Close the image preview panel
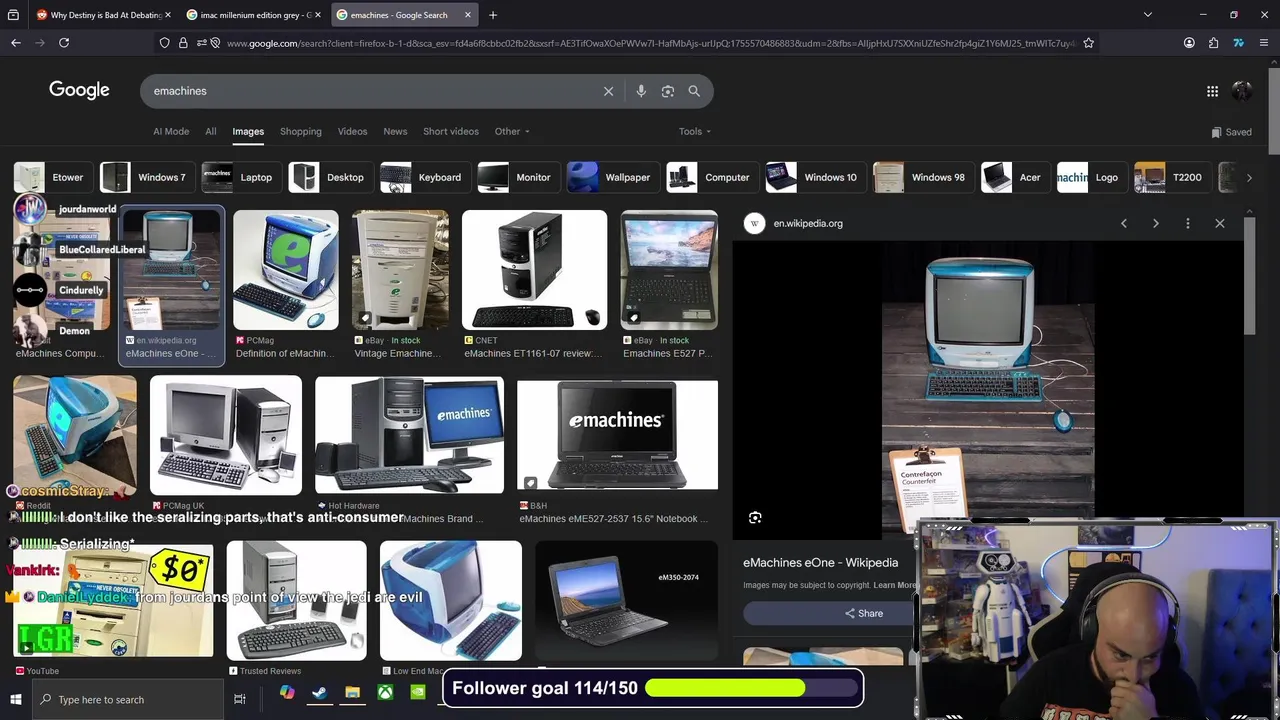The height and width of the screenshot is (720, 1280). (1220, 223)
